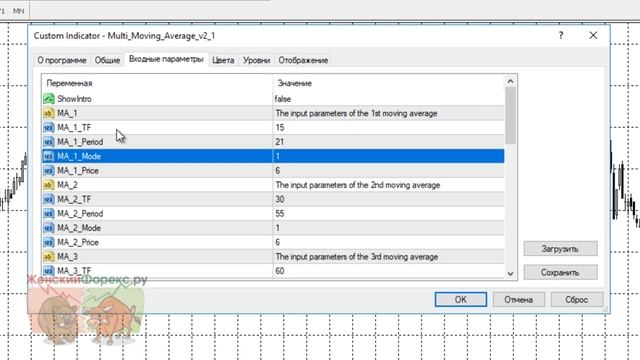The image size is (640, 360).
Task: Click the MA_3 string type icon
Action: coord(49,256)
